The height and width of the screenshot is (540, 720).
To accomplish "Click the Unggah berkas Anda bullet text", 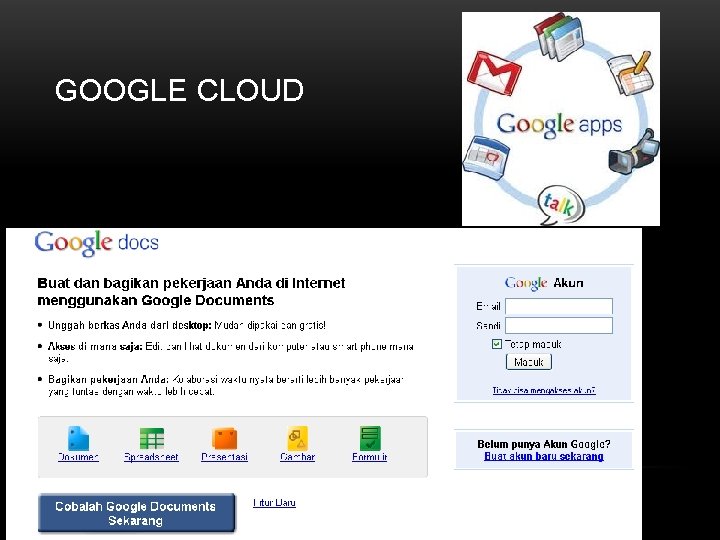I will tap(187, 325).
